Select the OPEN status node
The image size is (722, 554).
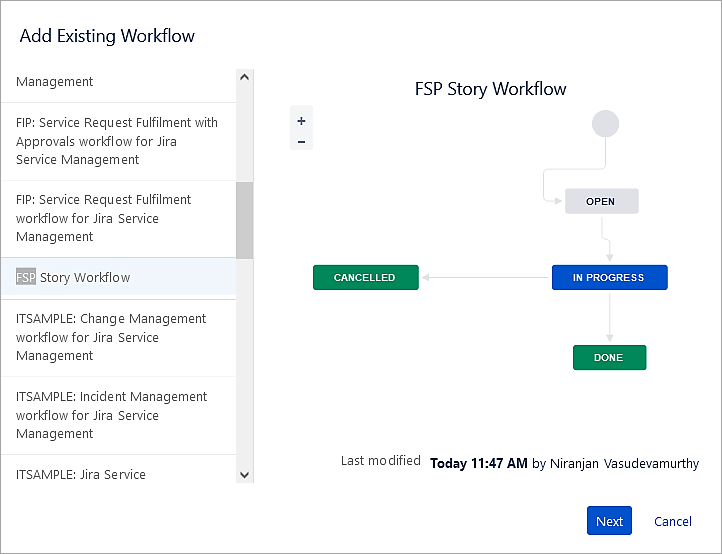tap(601, 201)
